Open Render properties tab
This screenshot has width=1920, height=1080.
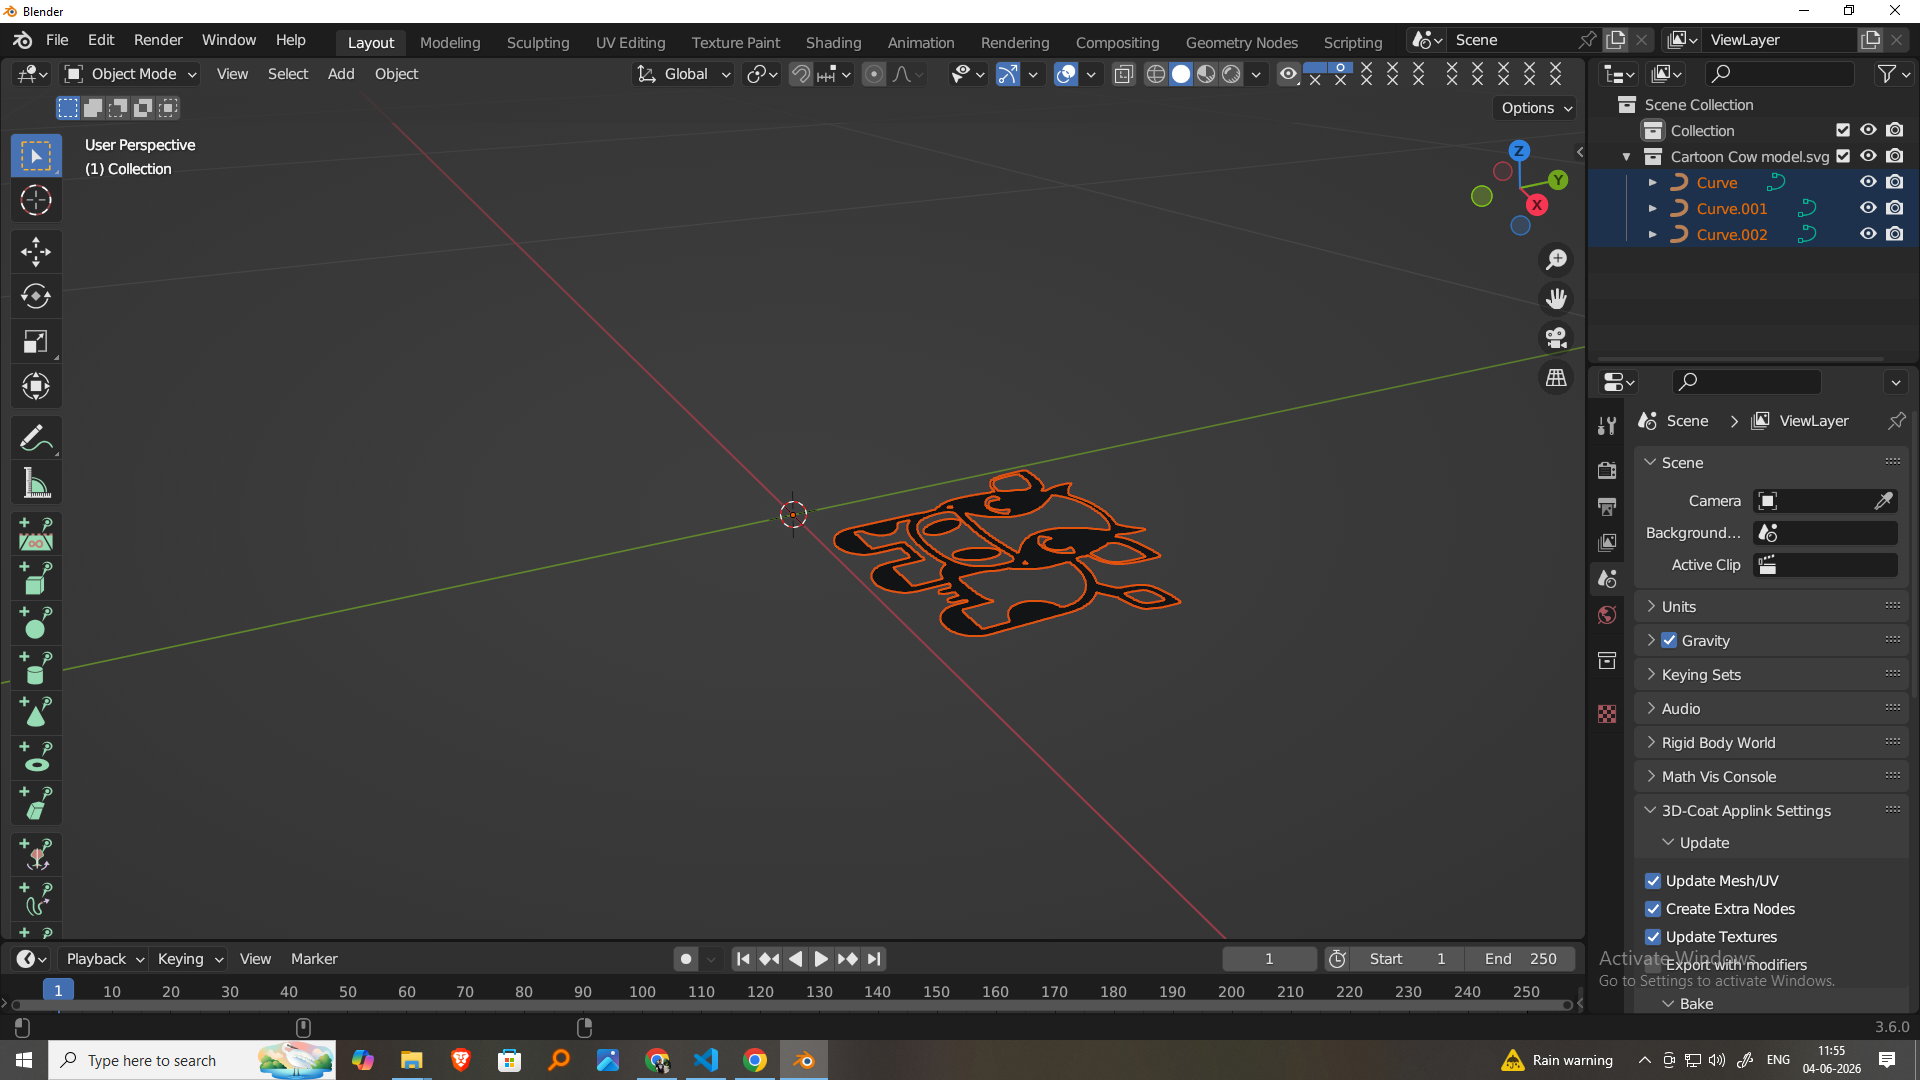pos(1607,470)
